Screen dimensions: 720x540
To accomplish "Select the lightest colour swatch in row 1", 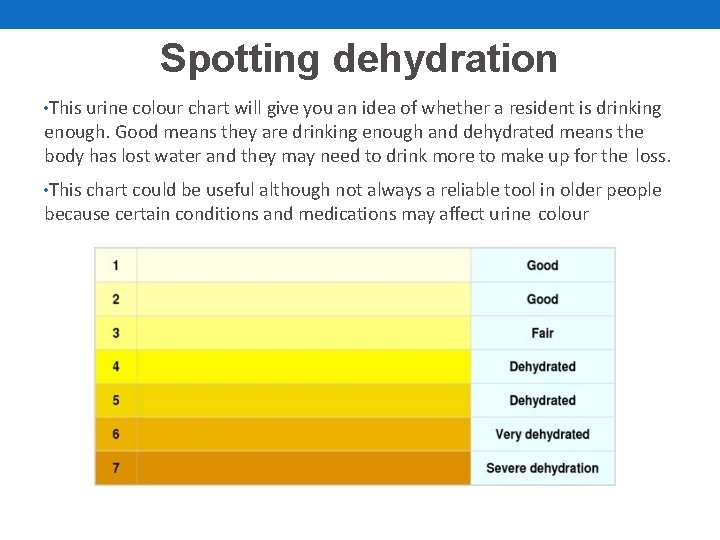I will click(x=303, y=265).
